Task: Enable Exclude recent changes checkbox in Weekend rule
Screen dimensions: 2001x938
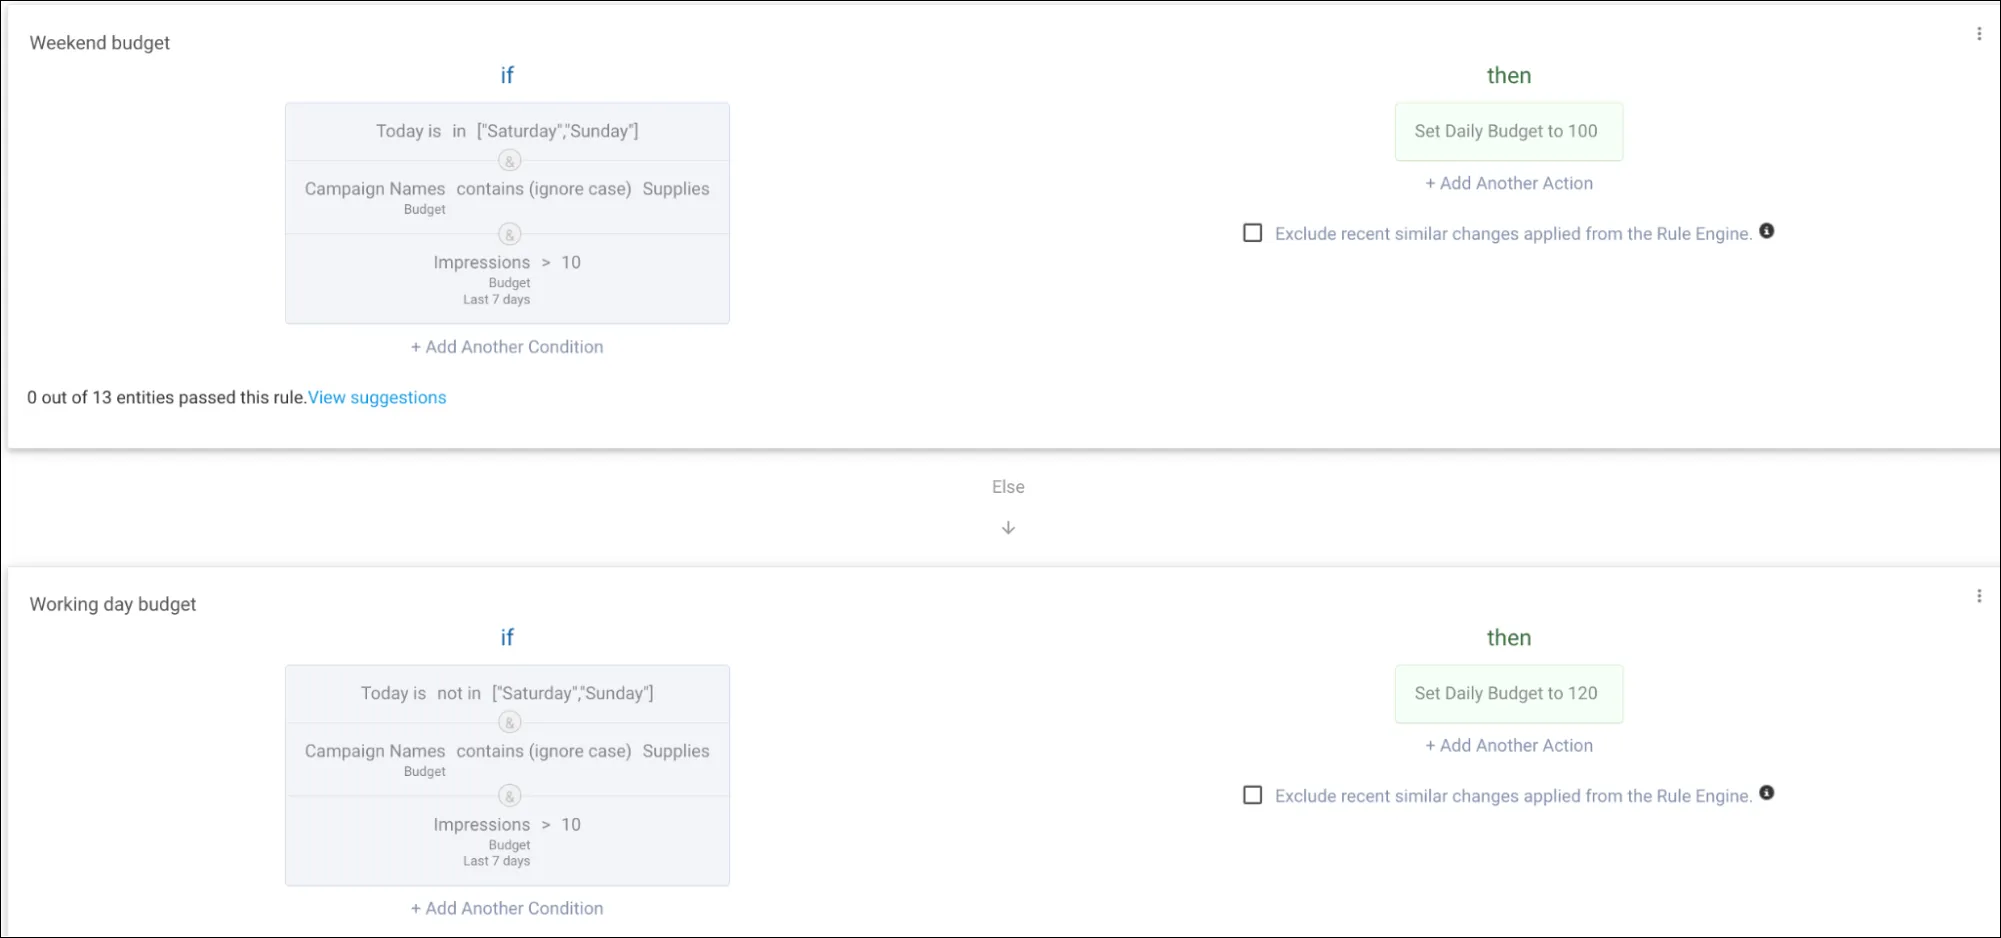Action: (x=1252, y=233)
